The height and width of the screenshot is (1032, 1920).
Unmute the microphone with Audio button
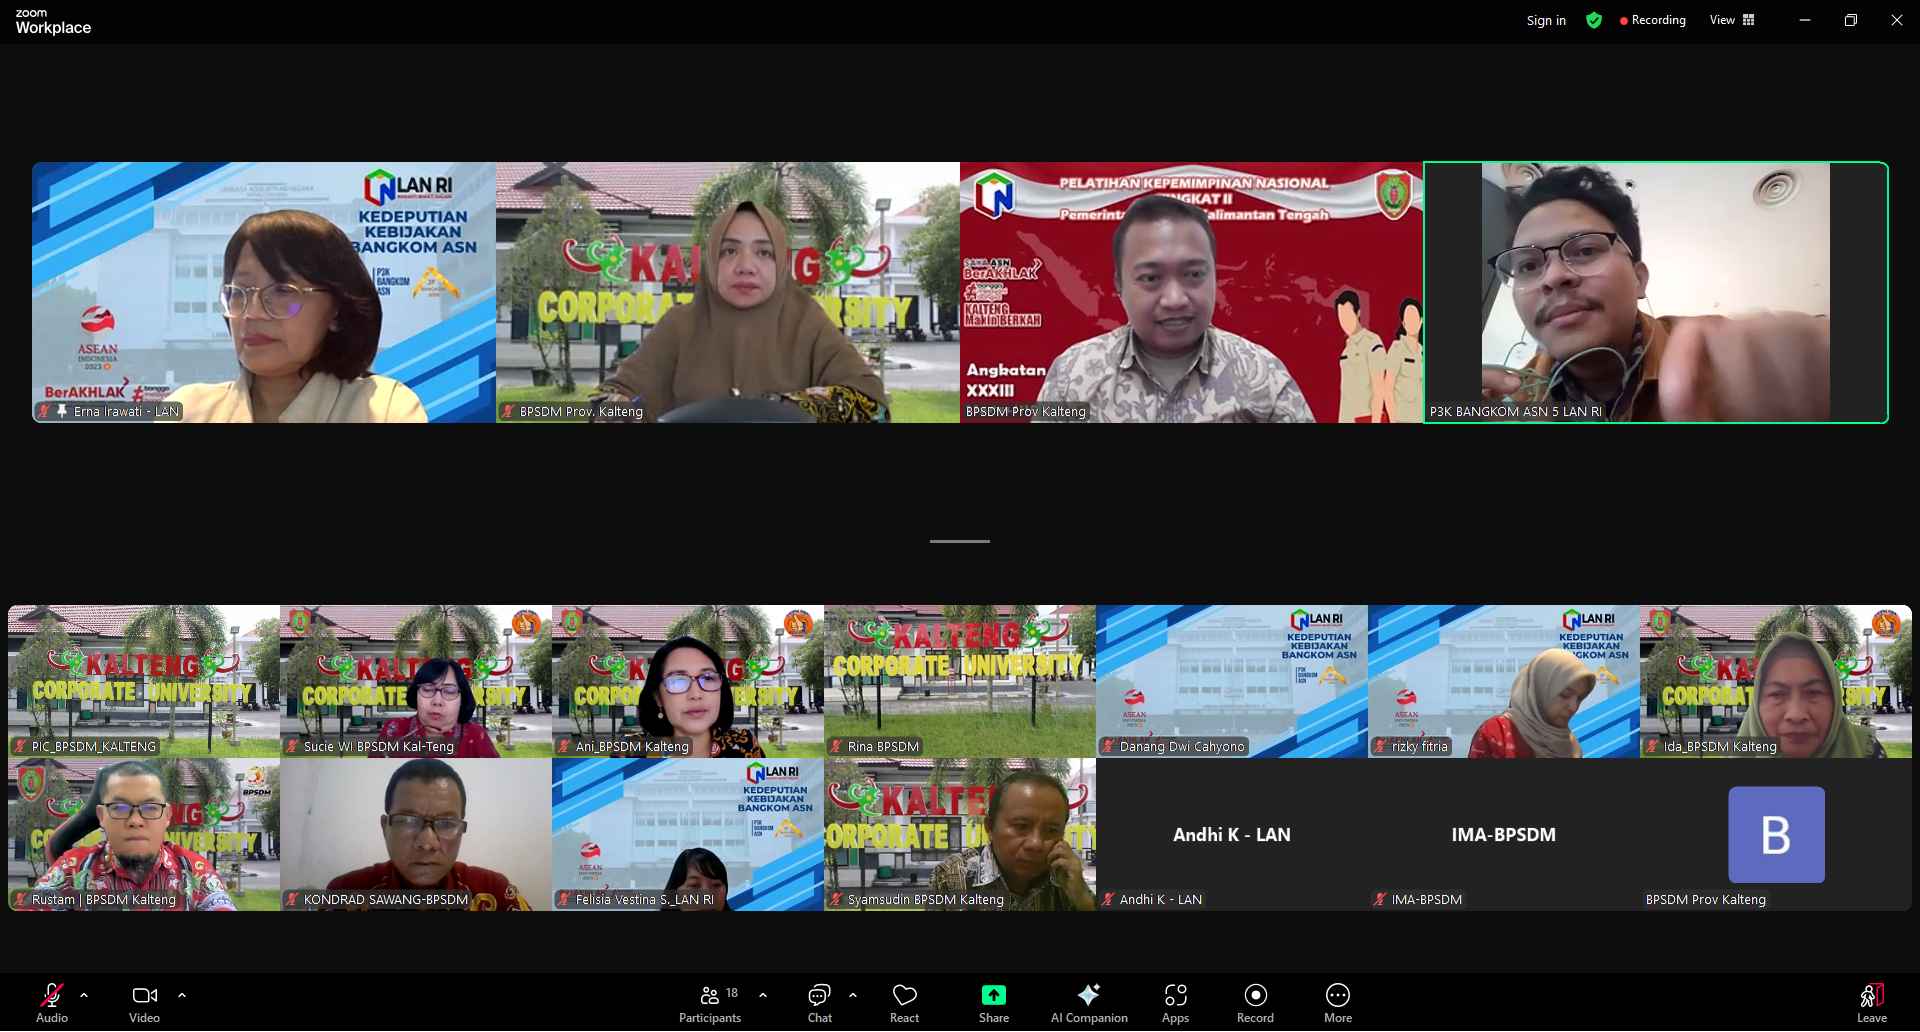[x=52, y=1002]
